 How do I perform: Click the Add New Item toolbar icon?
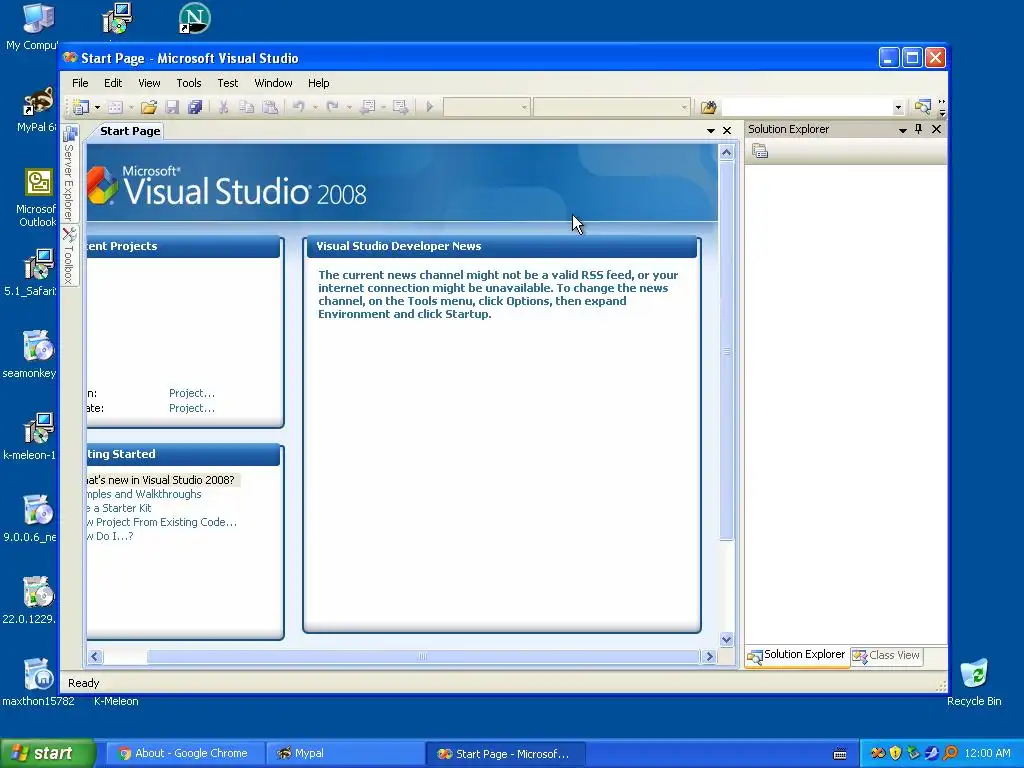pyautogui.click(x=115, y=107)
